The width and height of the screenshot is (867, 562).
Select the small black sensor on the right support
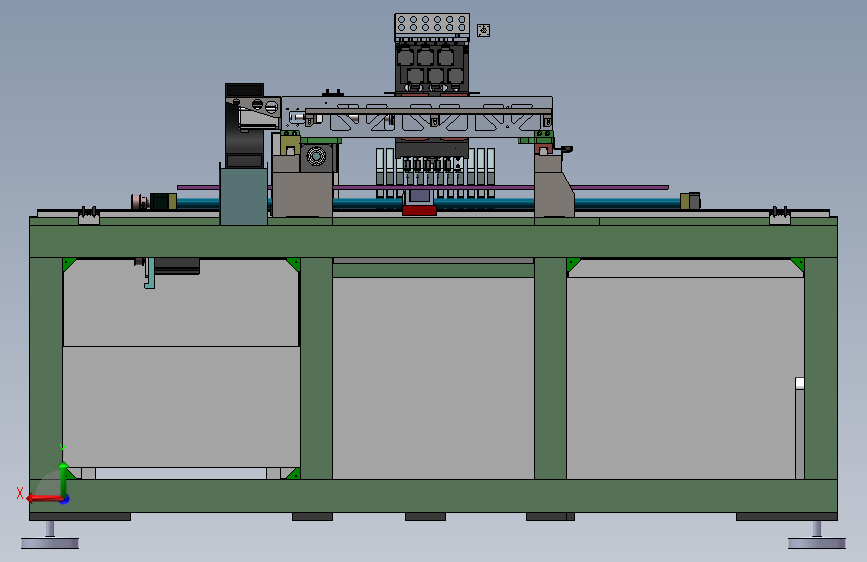[x=566, y=149]
